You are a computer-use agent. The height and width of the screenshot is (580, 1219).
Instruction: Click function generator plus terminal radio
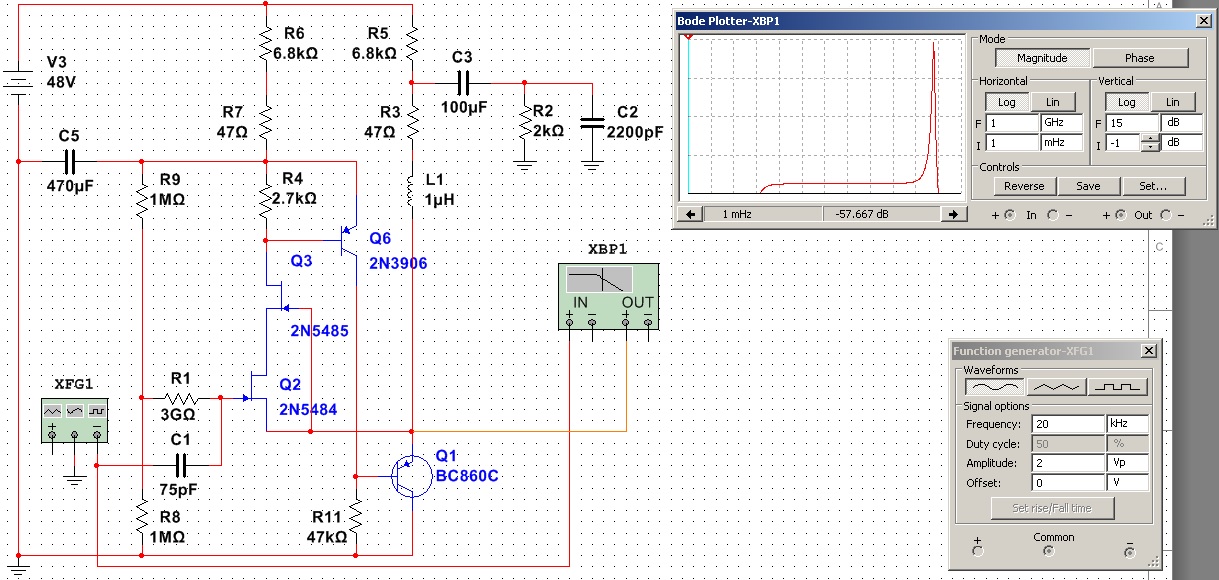pos(978,550)
